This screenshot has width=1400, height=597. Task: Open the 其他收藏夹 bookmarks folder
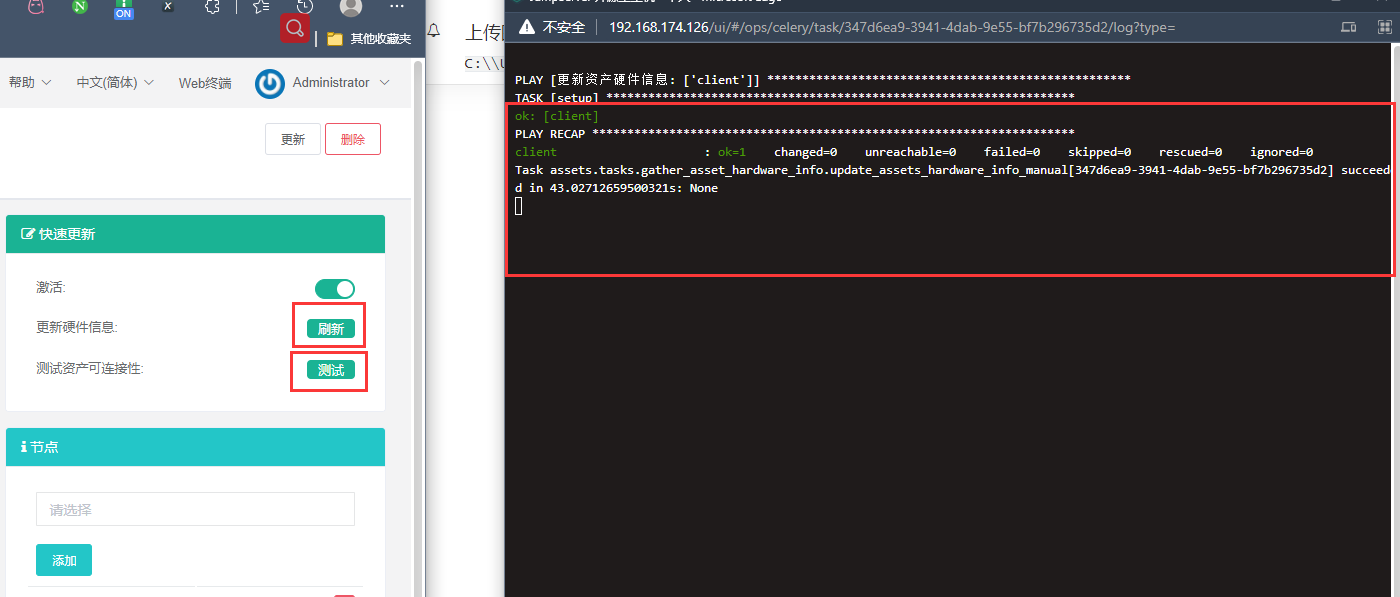tap(369, 39)
